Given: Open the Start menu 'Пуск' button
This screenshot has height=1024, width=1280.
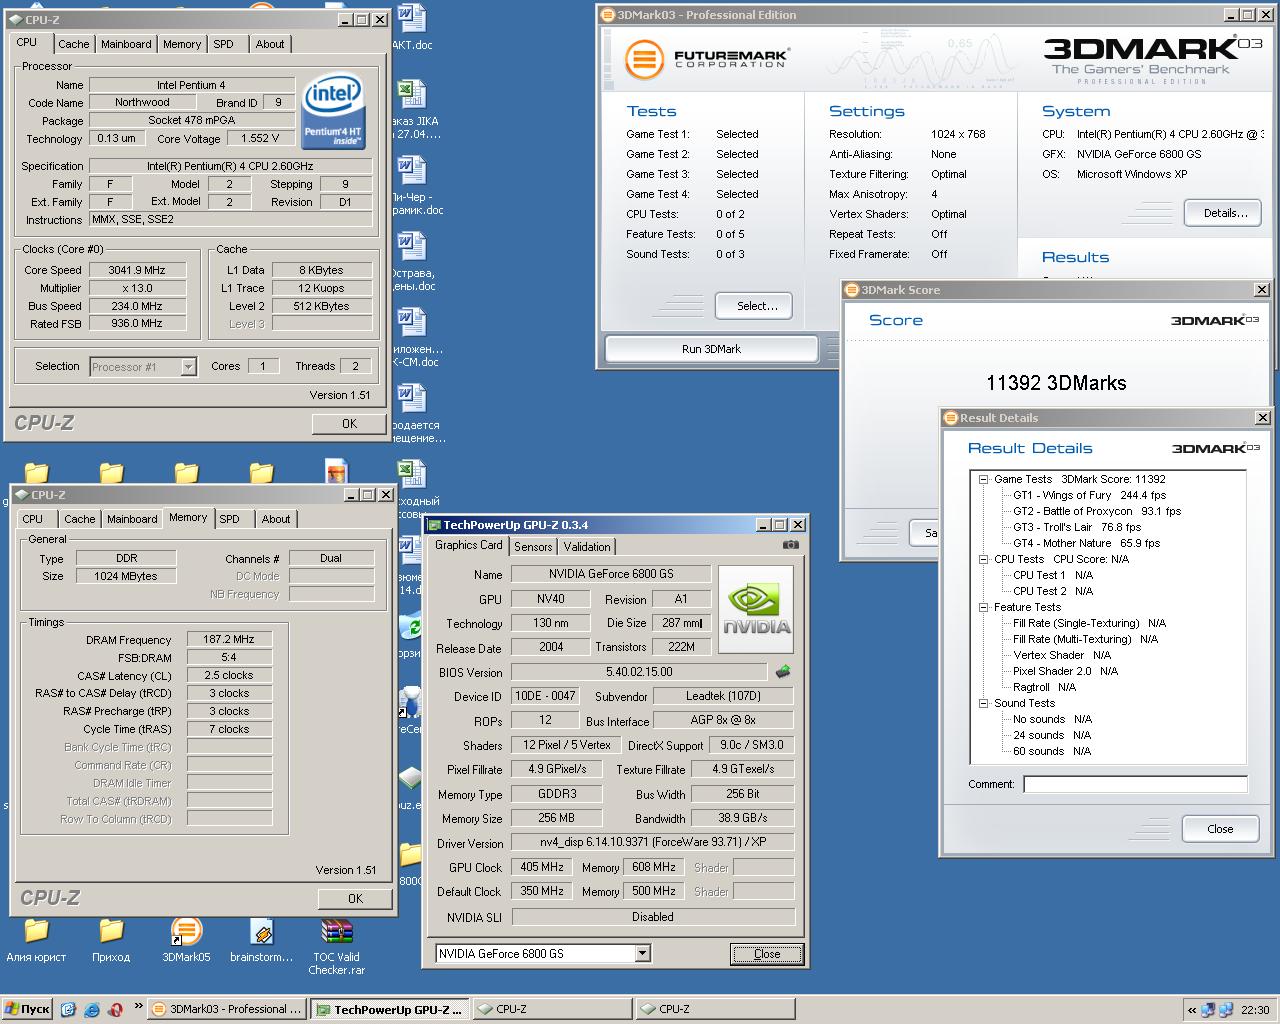Looking at the screenshot, I should pos(27,1009).
